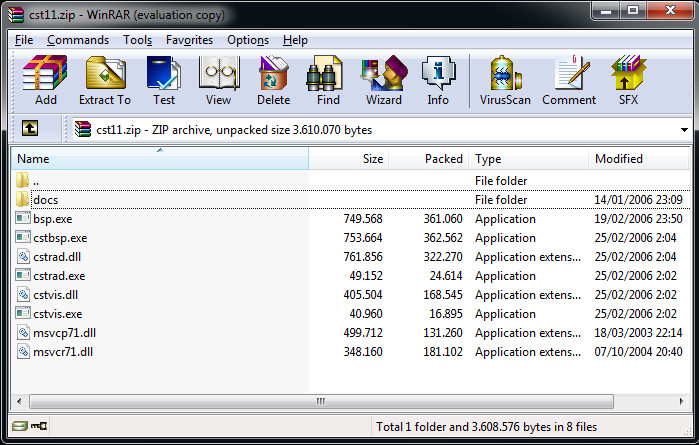Click the key icon in status bar
The height and width of the screenshot is (445, 699).
[39, 426]
